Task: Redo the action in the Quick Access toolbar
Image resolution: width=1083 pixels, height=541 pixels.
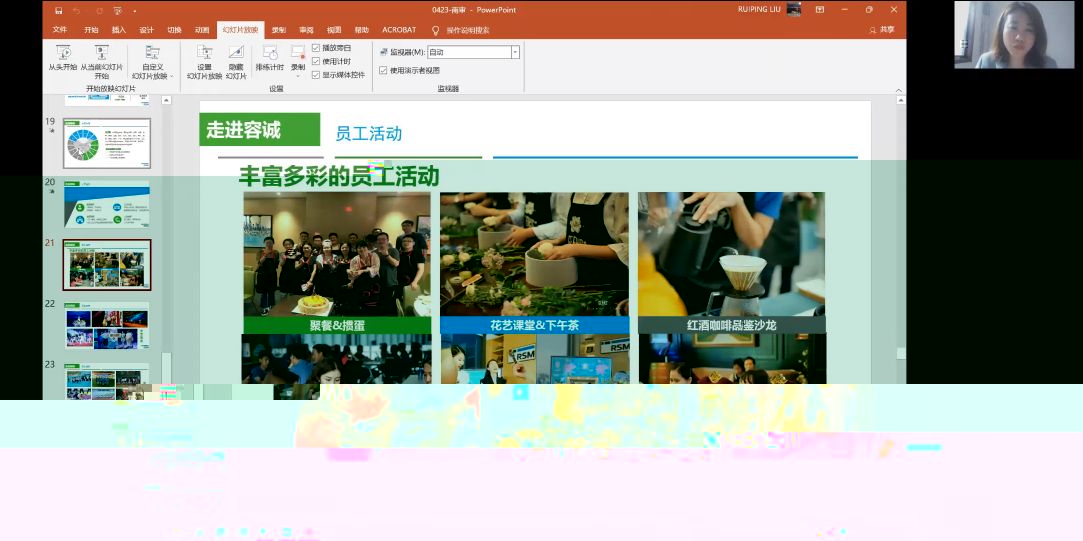Action: [x=101, y=10]
